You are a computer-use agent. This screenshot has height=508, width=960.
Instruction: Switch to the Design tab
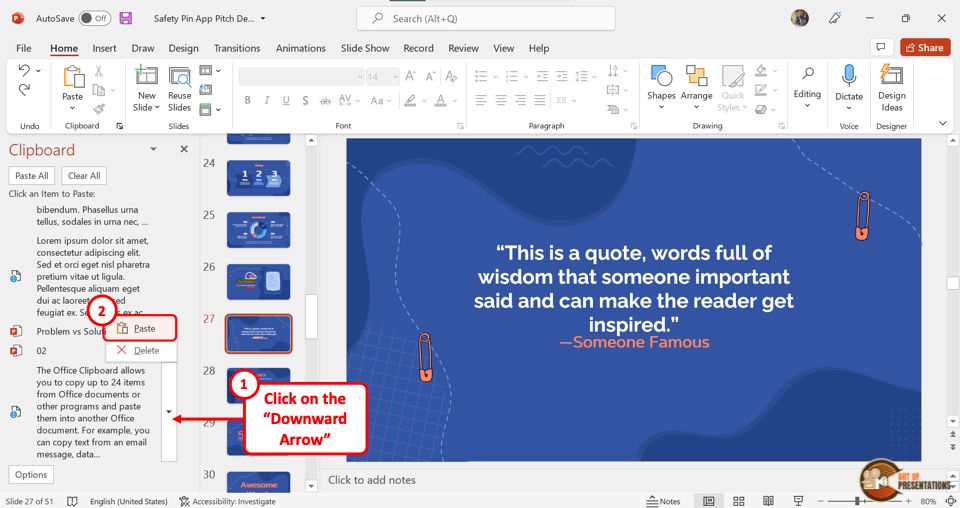coord(183,48)
